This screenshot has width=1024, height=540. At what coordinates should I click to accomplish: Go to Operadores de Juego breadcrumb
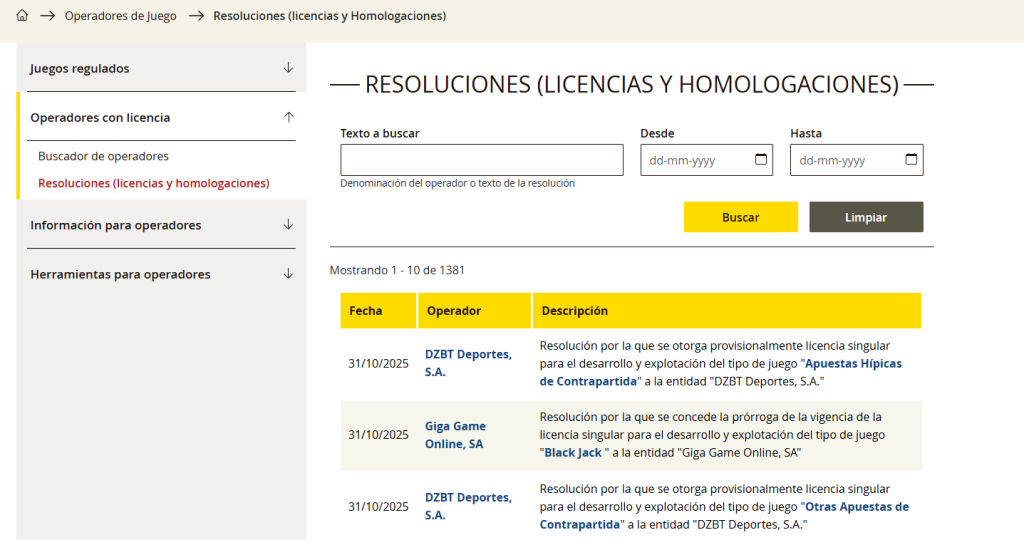(x=120, y=16)
